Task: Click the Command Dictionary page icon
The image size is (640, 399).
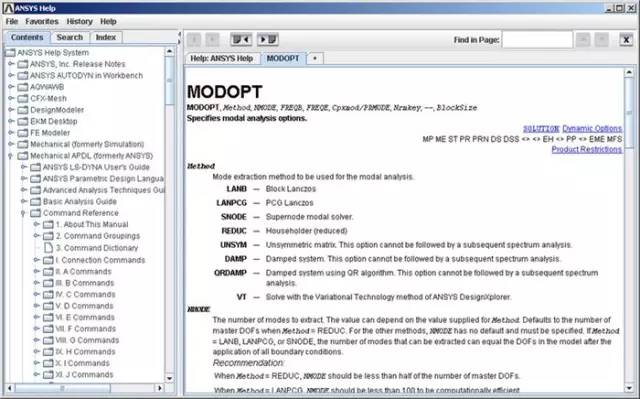Action: [48, 248]
